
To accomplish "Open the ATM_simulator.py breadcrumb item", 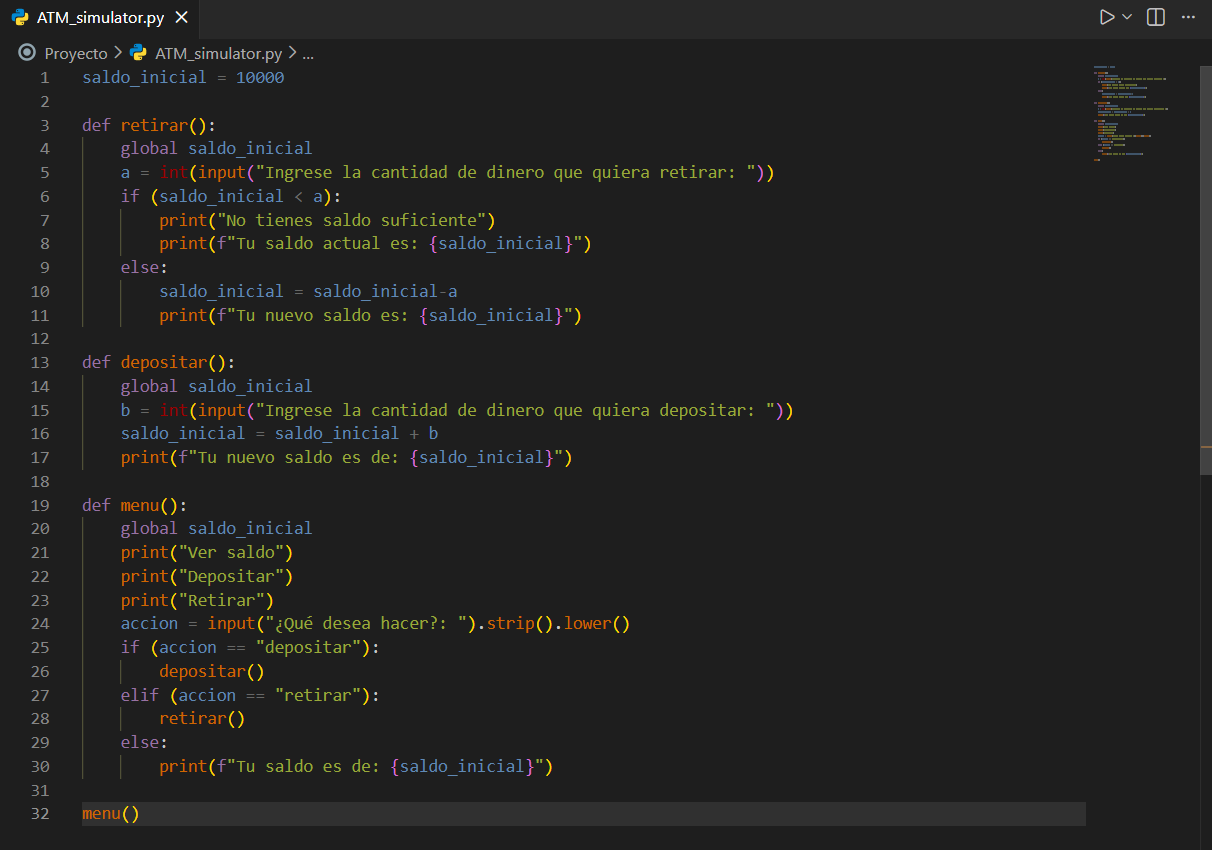I will [218, 53].
